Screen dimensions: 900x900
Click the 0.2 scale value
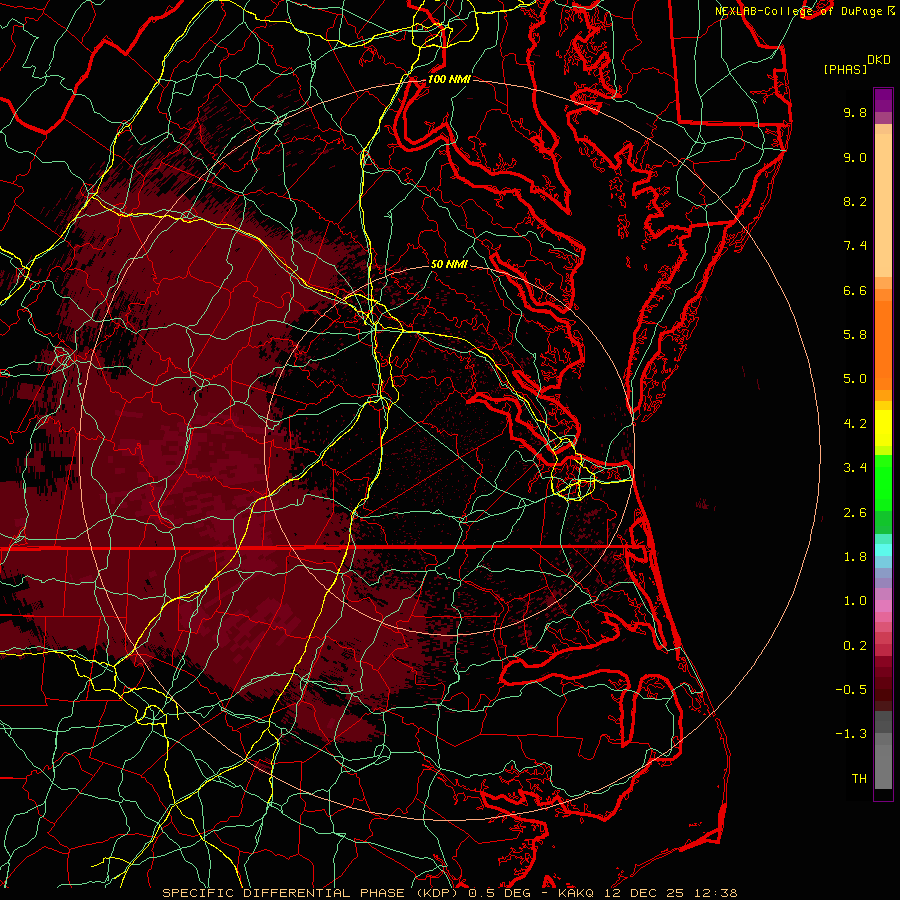(x=855, y=646)
